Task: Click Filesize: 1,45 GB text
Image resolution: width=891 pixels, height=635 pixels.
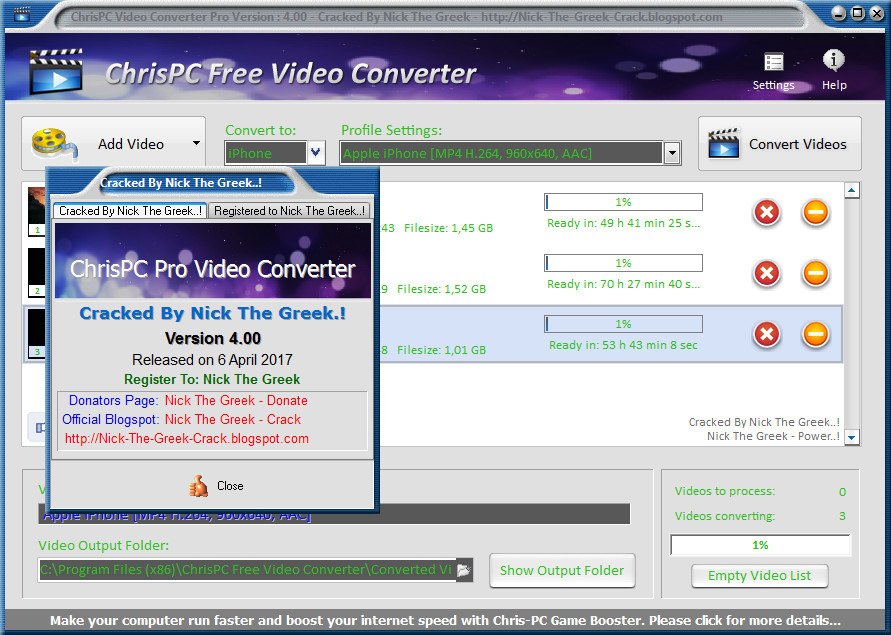Action: 448,228
